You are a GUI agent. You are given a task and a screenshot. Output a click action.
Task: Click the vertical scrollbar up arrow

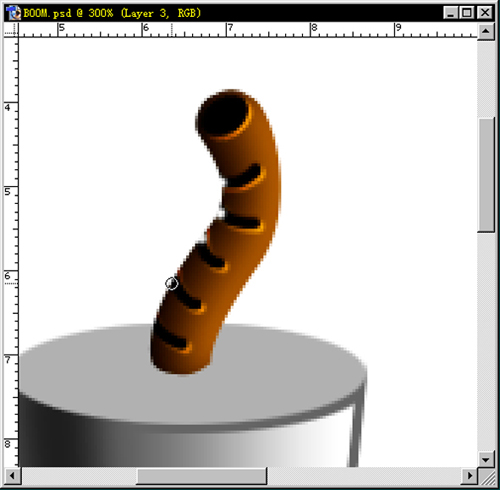pos(486,32)
